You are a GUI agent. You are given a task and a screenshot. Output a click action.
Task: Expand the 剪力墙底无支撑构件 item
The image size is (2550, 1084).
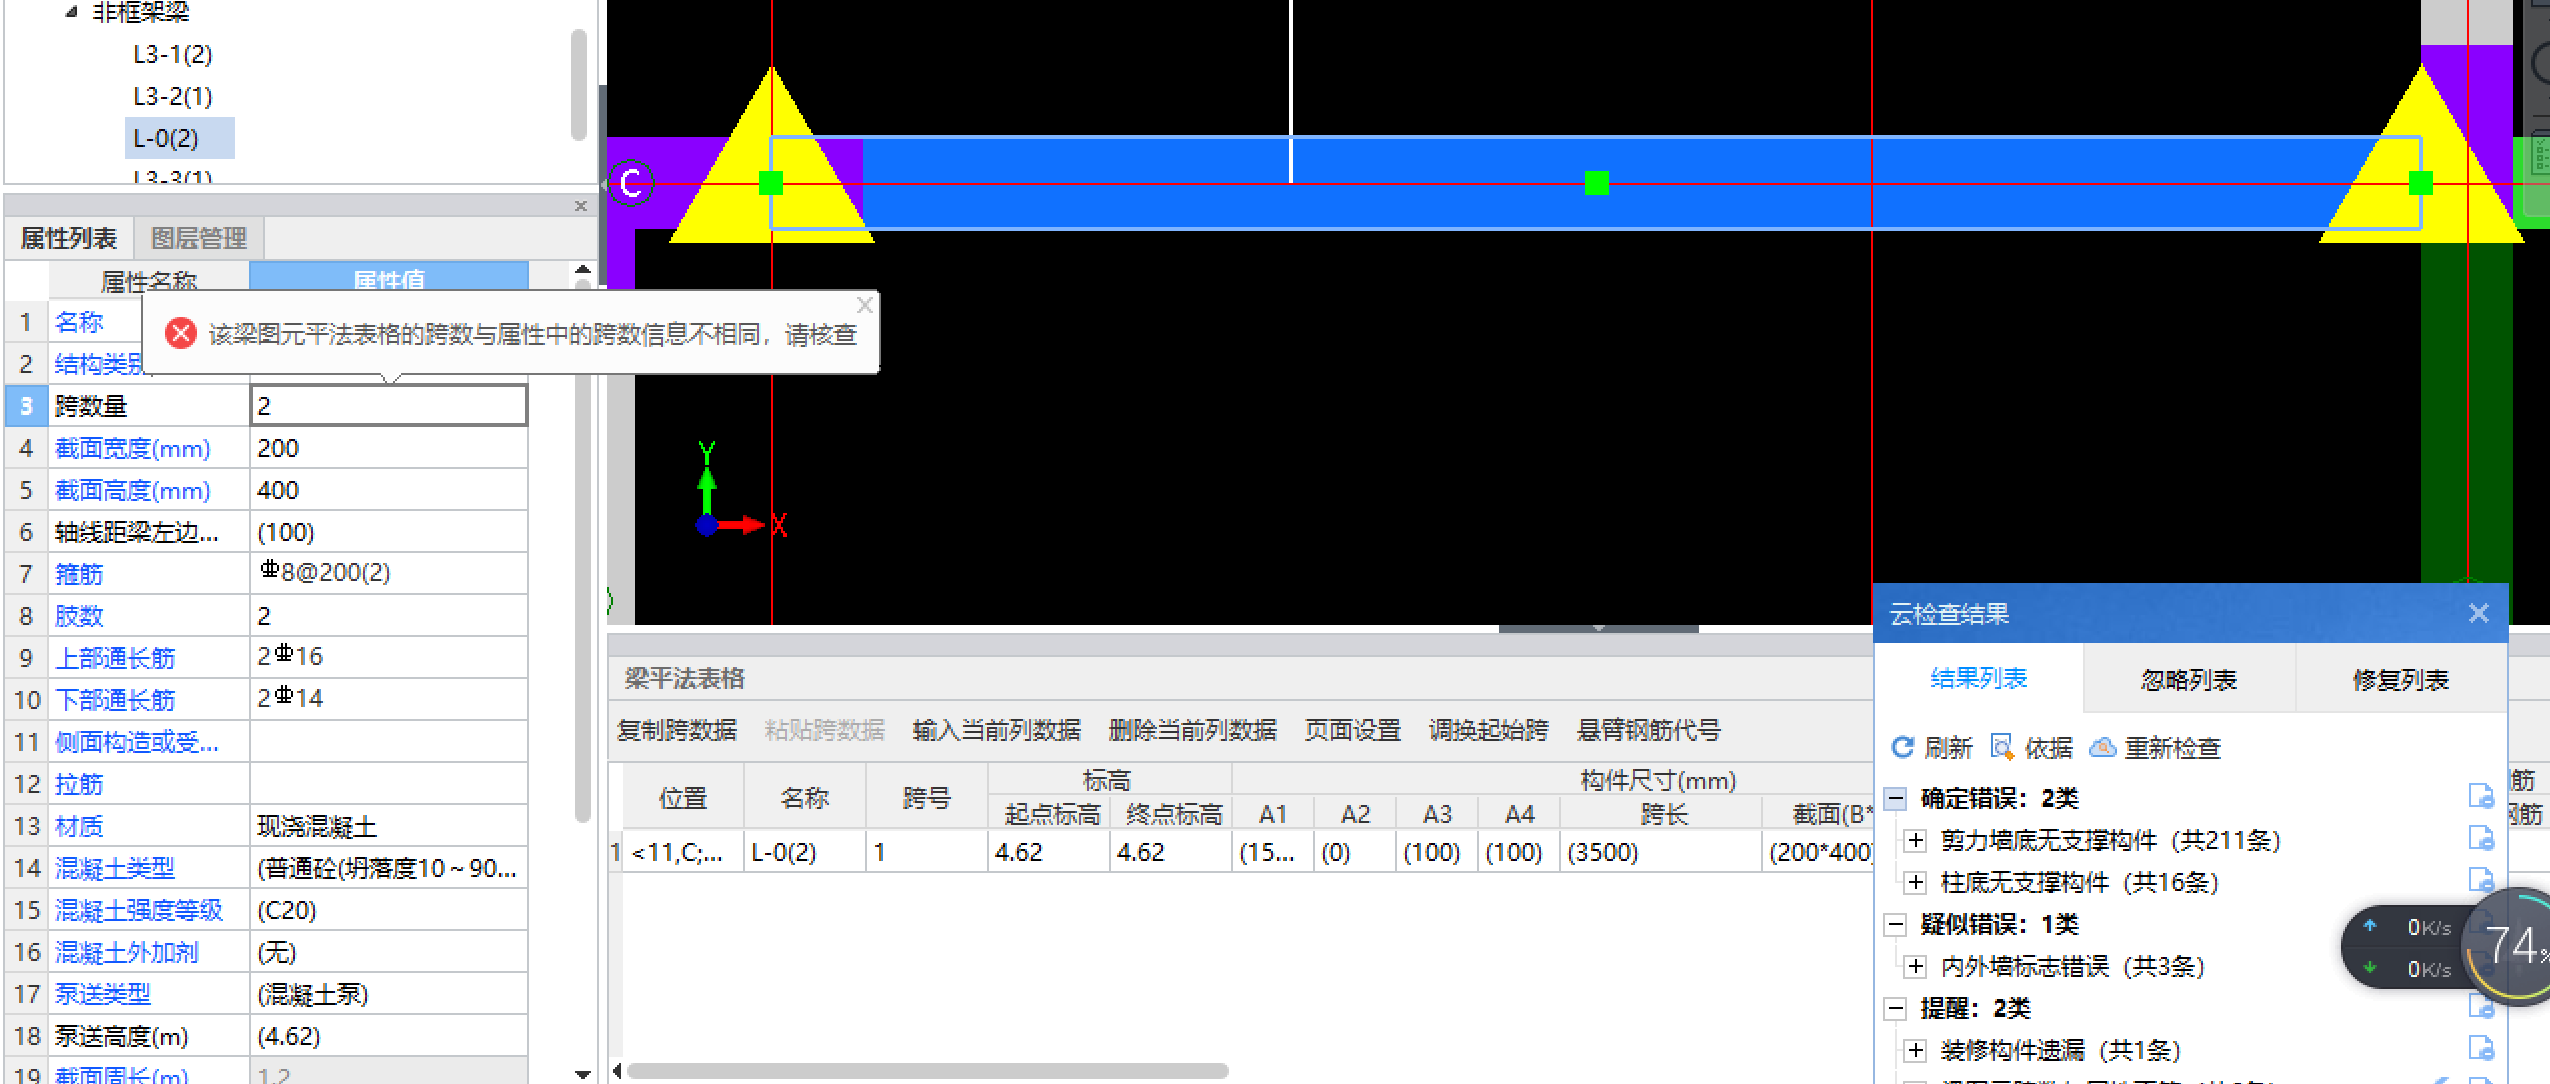click(x=1915, y=840)
